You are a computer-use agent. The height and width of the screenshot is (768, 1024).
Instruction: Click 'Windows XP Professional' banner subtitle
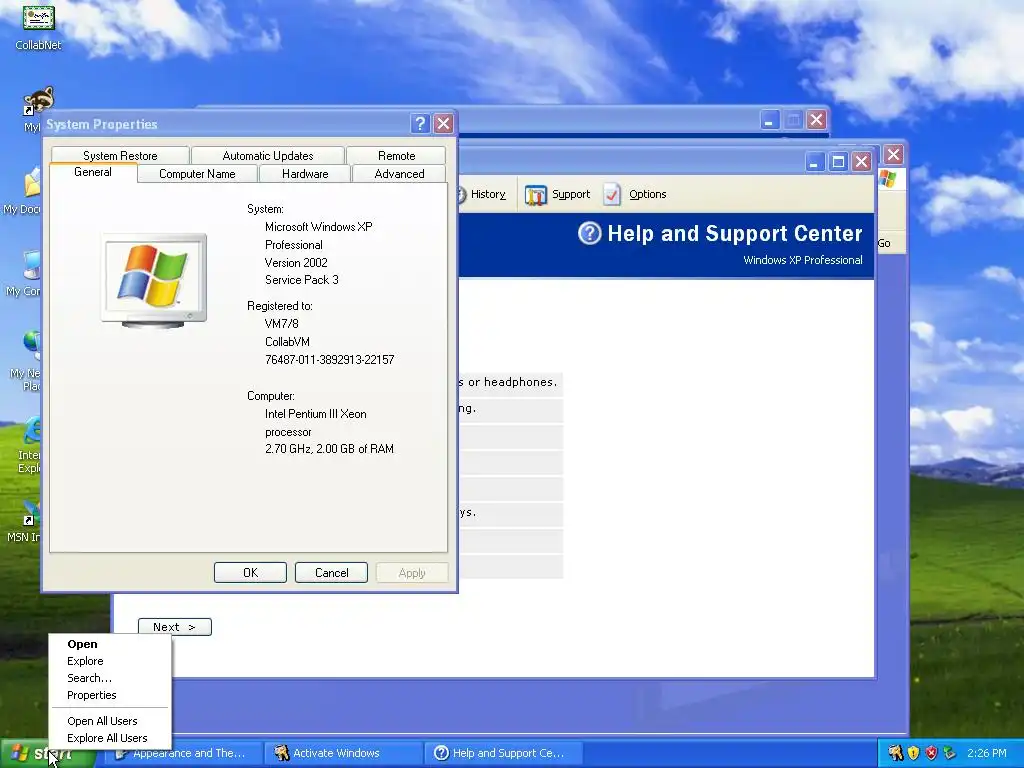(803, 260)
